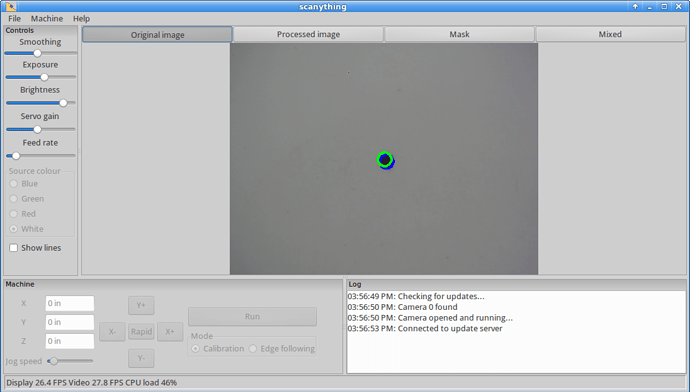Screen dimensions: 690x392
Task: Click the scanything app icon in title bar
Action: tap(11, 6)
